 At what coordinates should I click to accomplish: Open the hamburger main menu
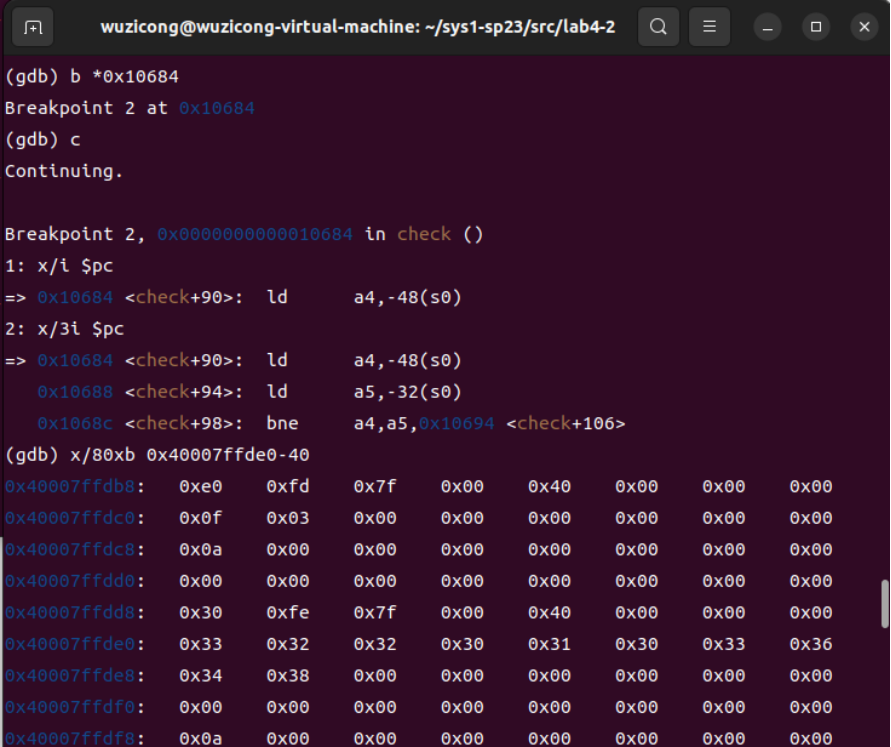709,27
